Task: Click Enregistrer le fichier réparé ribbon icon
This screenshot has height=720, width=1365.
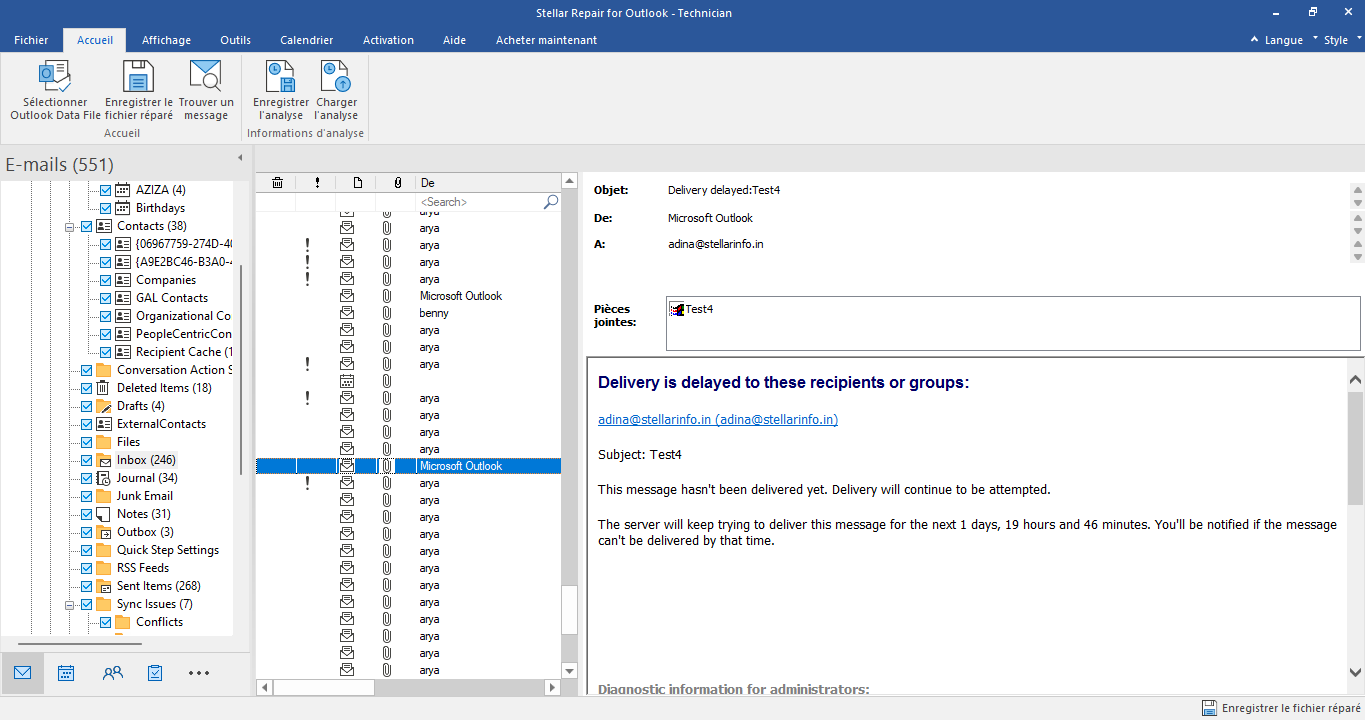Action: click(x=138, y=76)
